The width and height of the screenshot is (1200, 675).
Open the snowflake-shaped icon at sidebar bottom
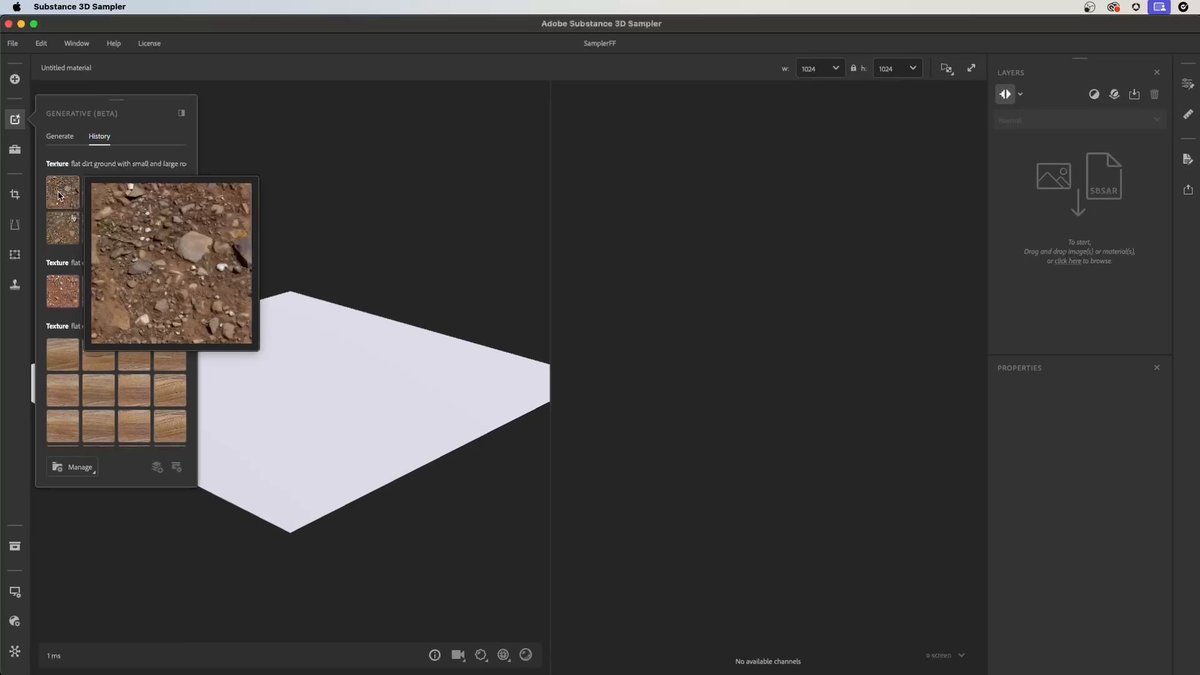tap(15, 651)
